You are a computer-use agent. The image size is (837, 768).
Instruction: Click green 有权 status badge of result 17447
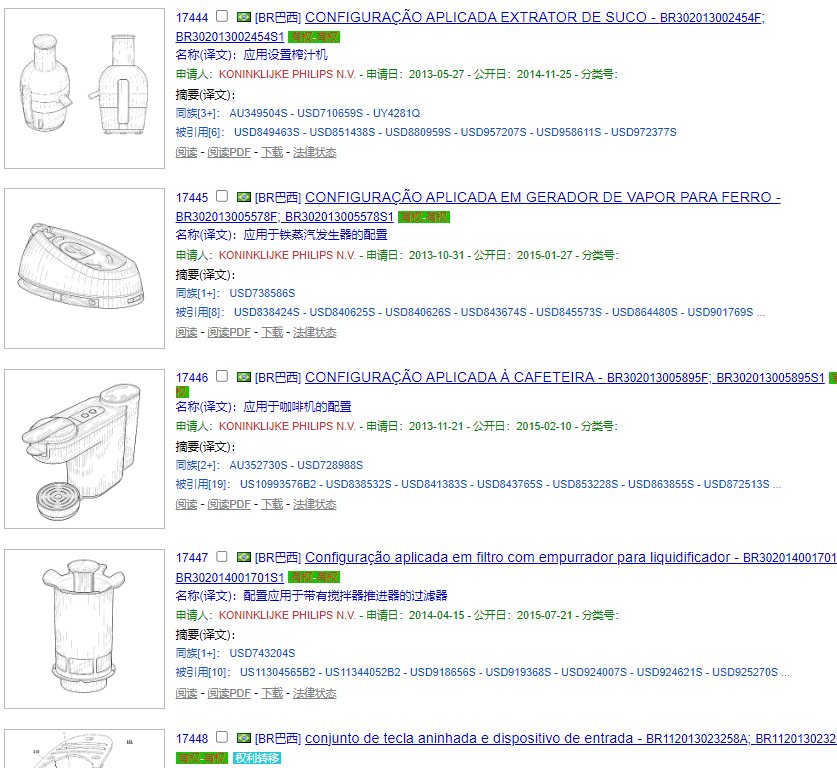coord(314,577)
